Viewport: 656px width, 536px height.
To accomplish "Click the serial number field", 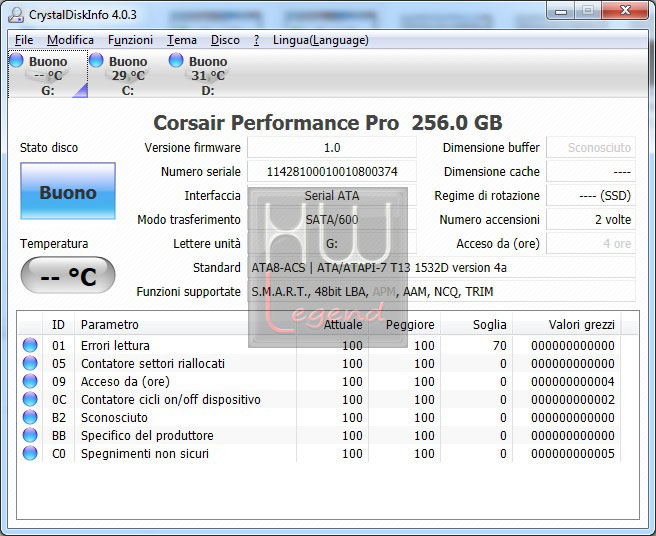I will 332,172.
